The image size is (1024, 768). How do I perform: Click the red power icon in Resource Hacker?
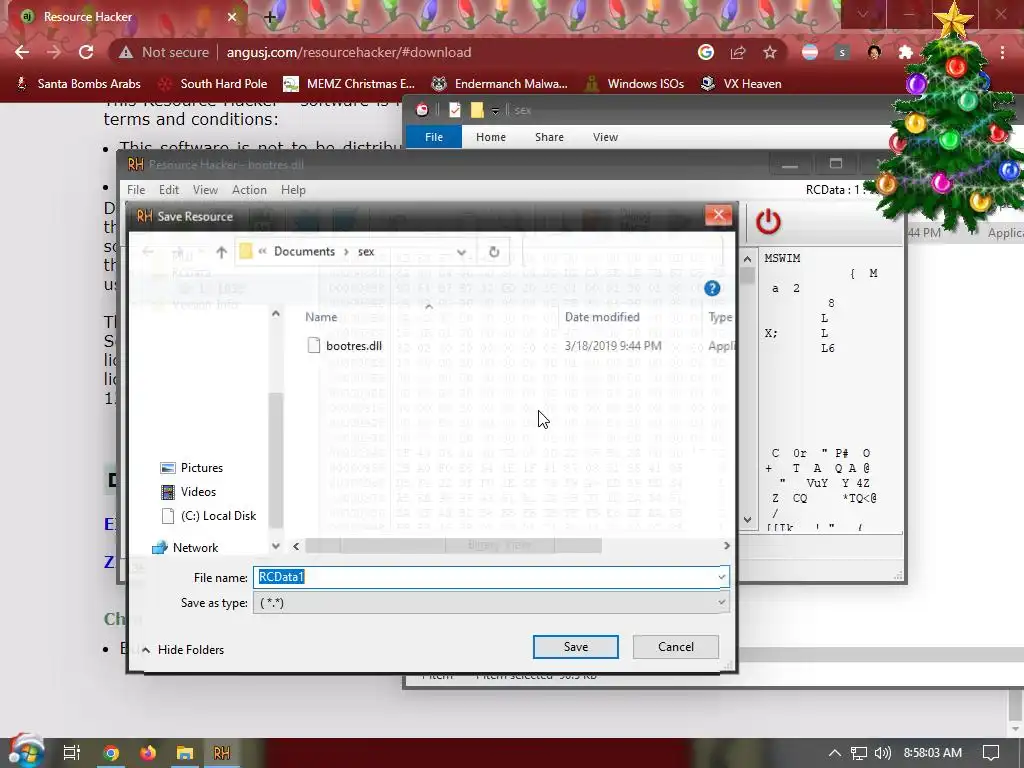tap(768, 222)
